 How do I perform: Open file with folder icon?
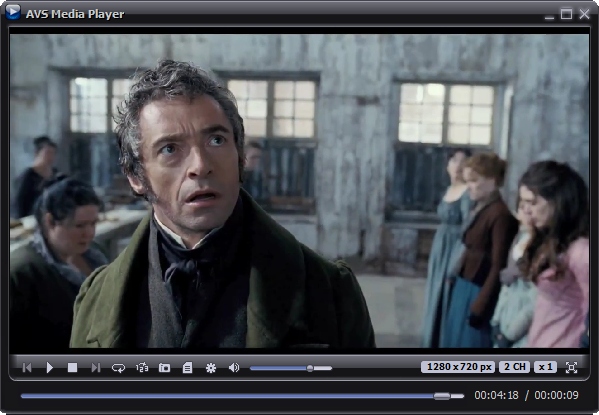[x=164, y=368]
